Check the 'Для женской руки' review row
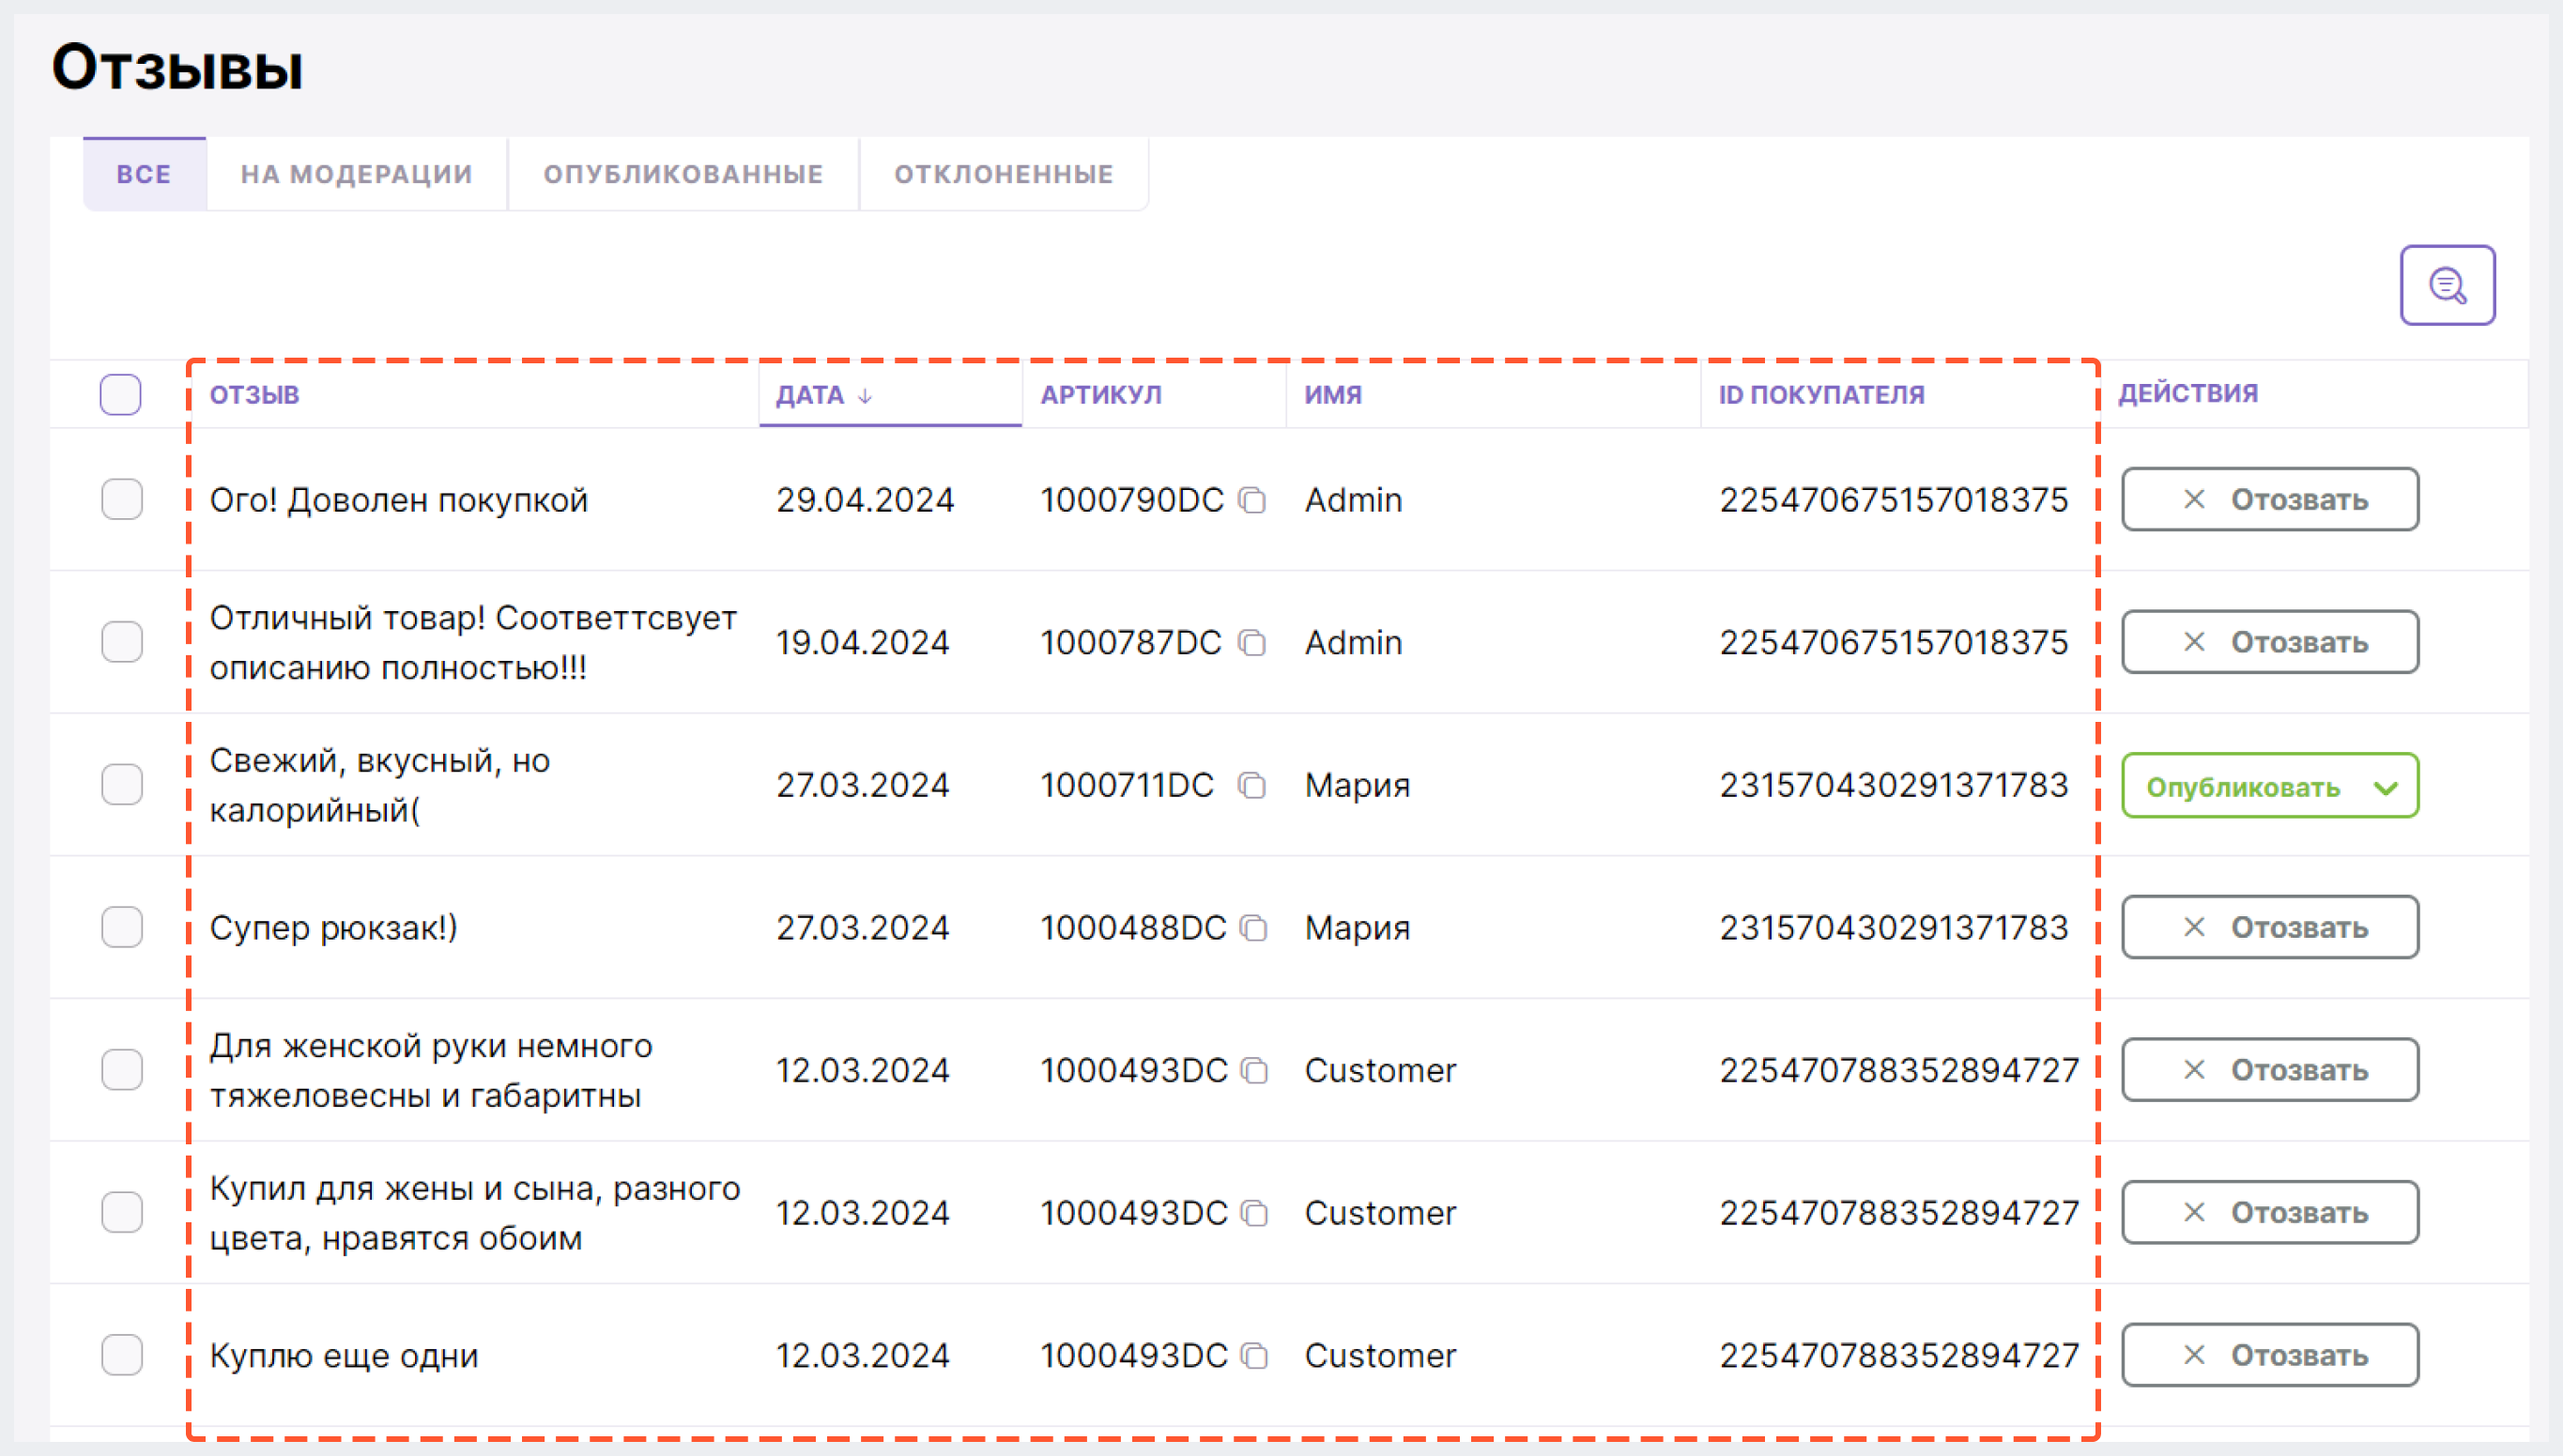Viewport: 2563px width, 1456px height. tap(121, 1070)
